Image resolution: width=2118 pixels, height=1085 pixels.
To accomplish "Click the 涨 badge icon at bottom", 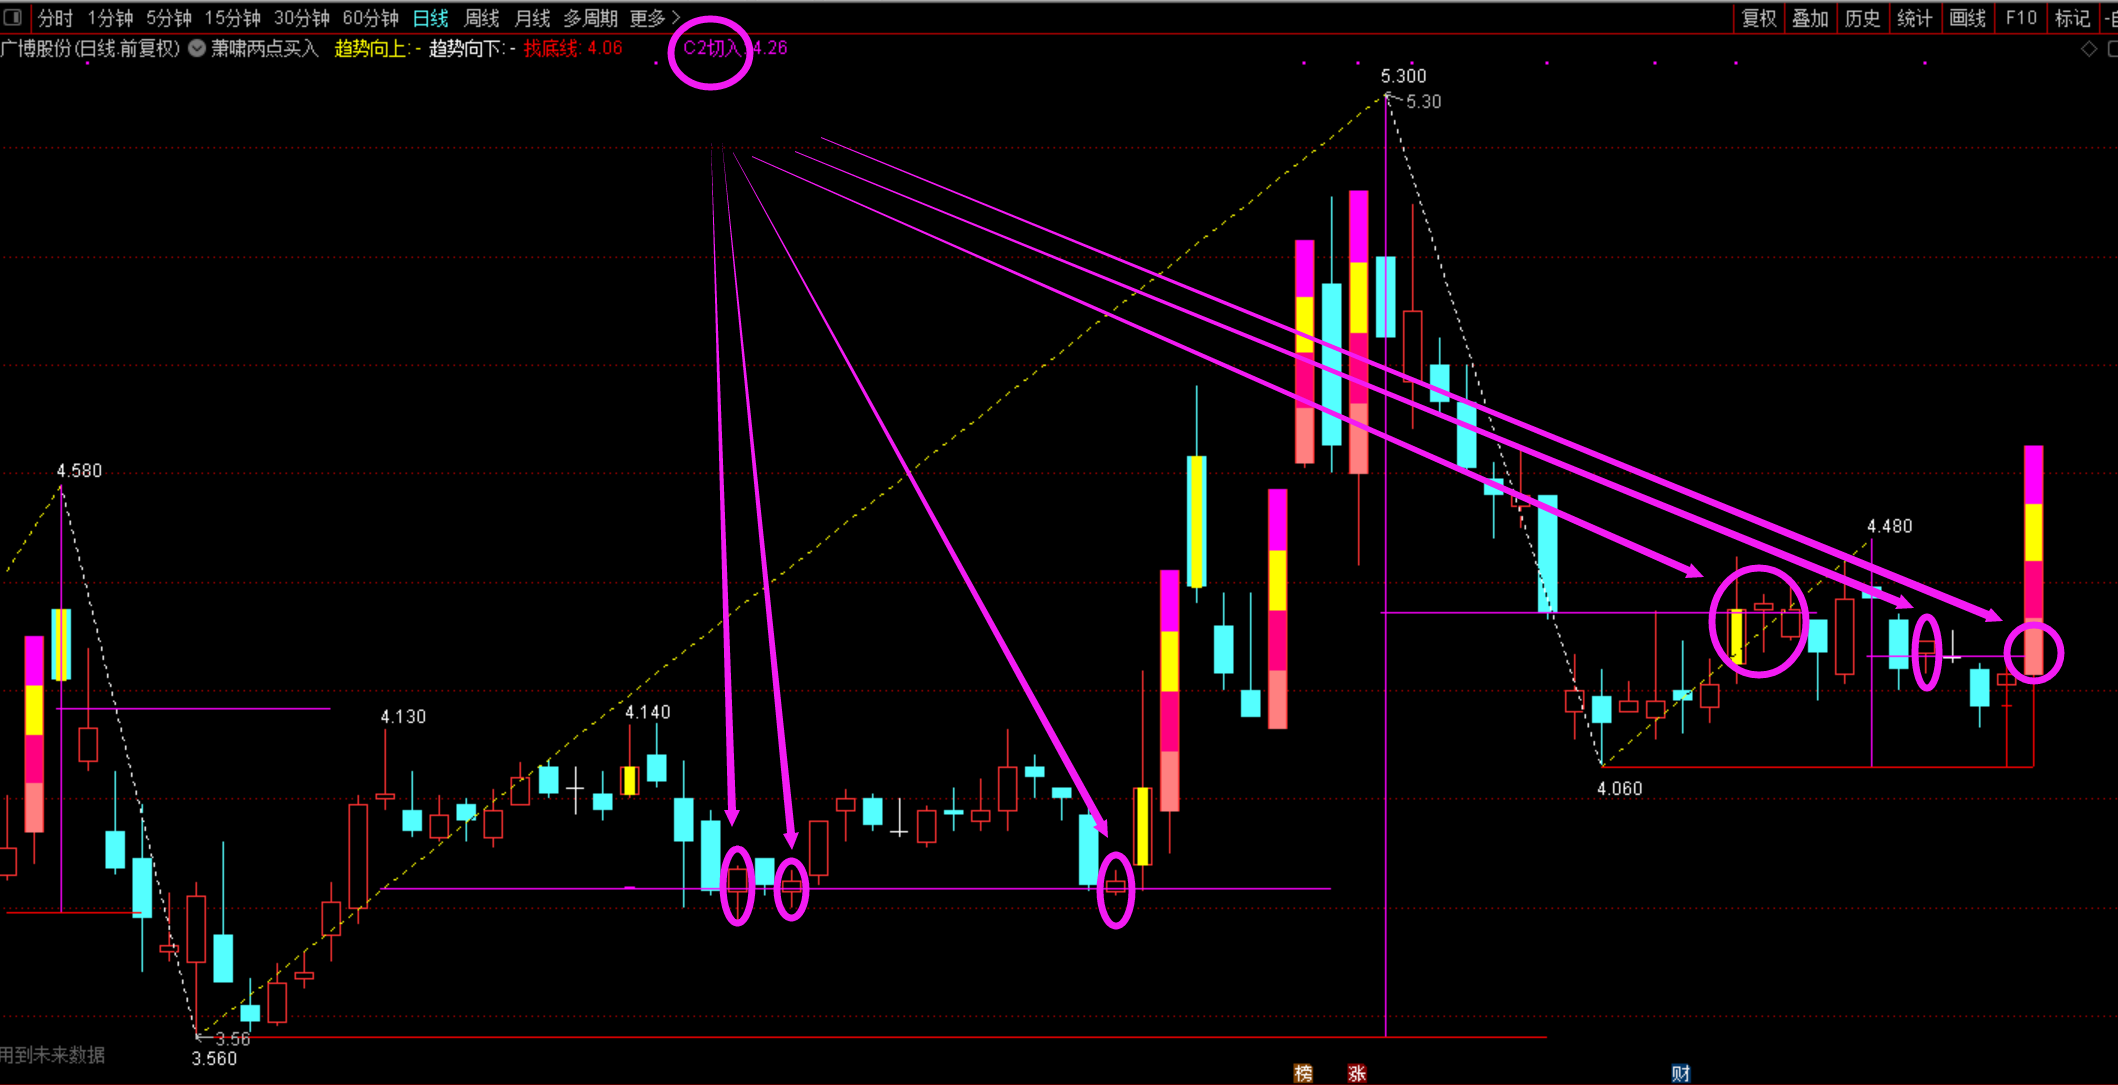I will tap(1356, 1073).
